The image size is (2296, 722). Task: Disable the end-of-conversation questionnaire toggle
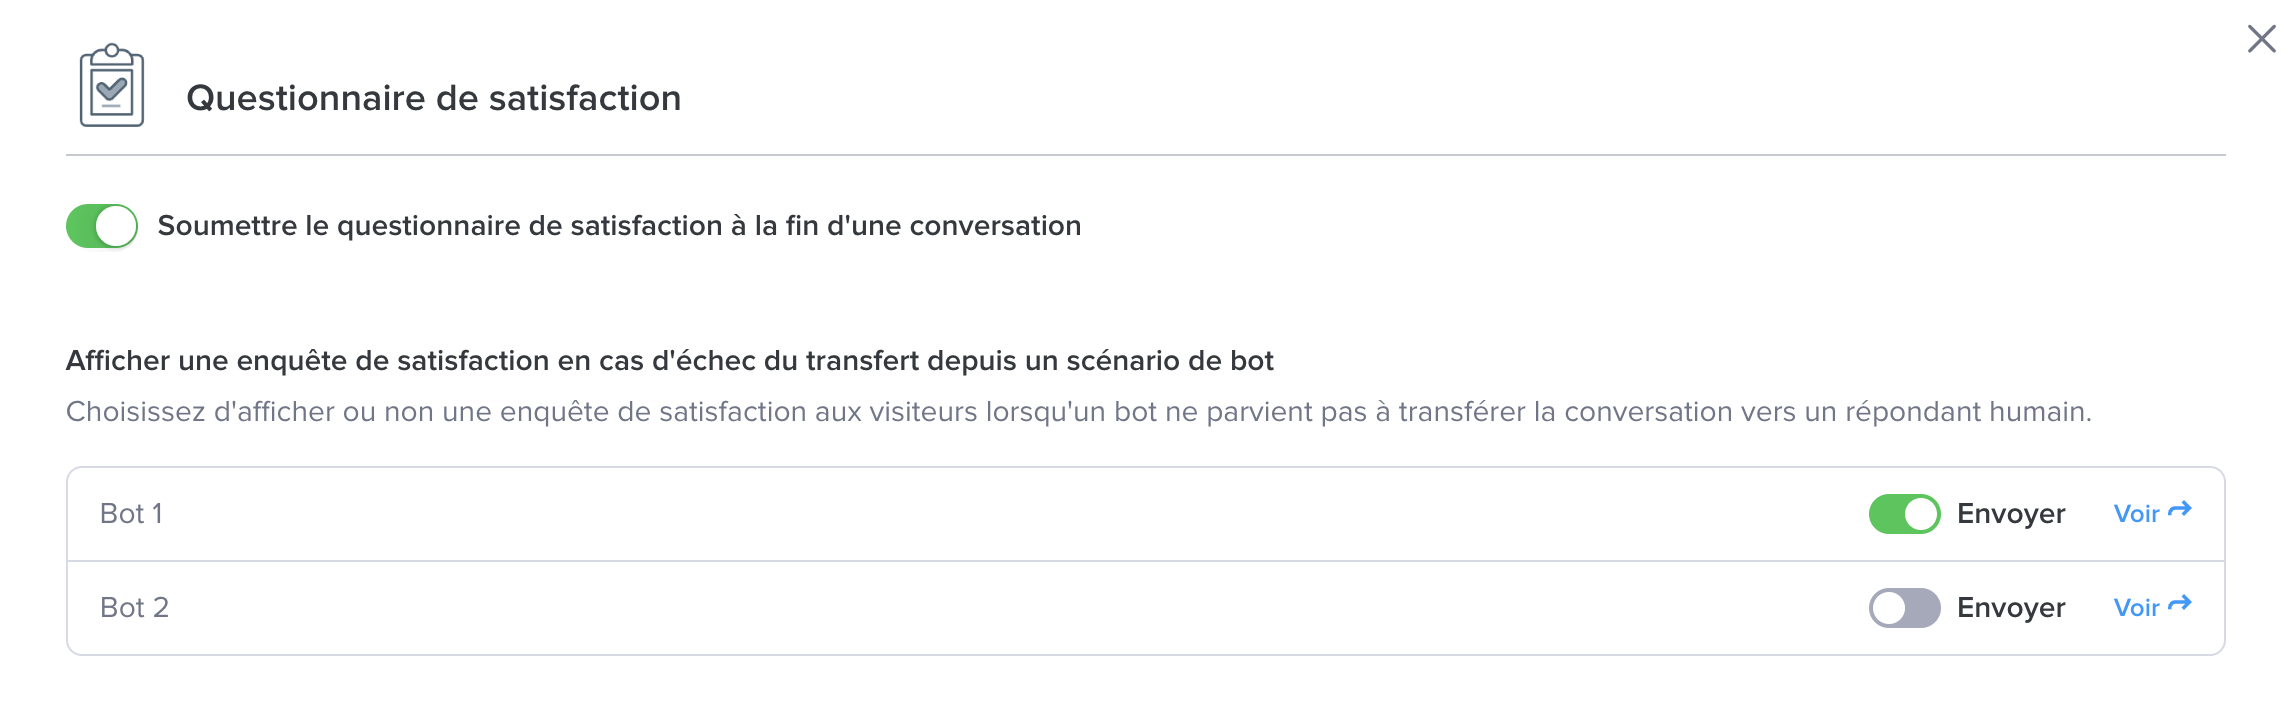(102, 226)
